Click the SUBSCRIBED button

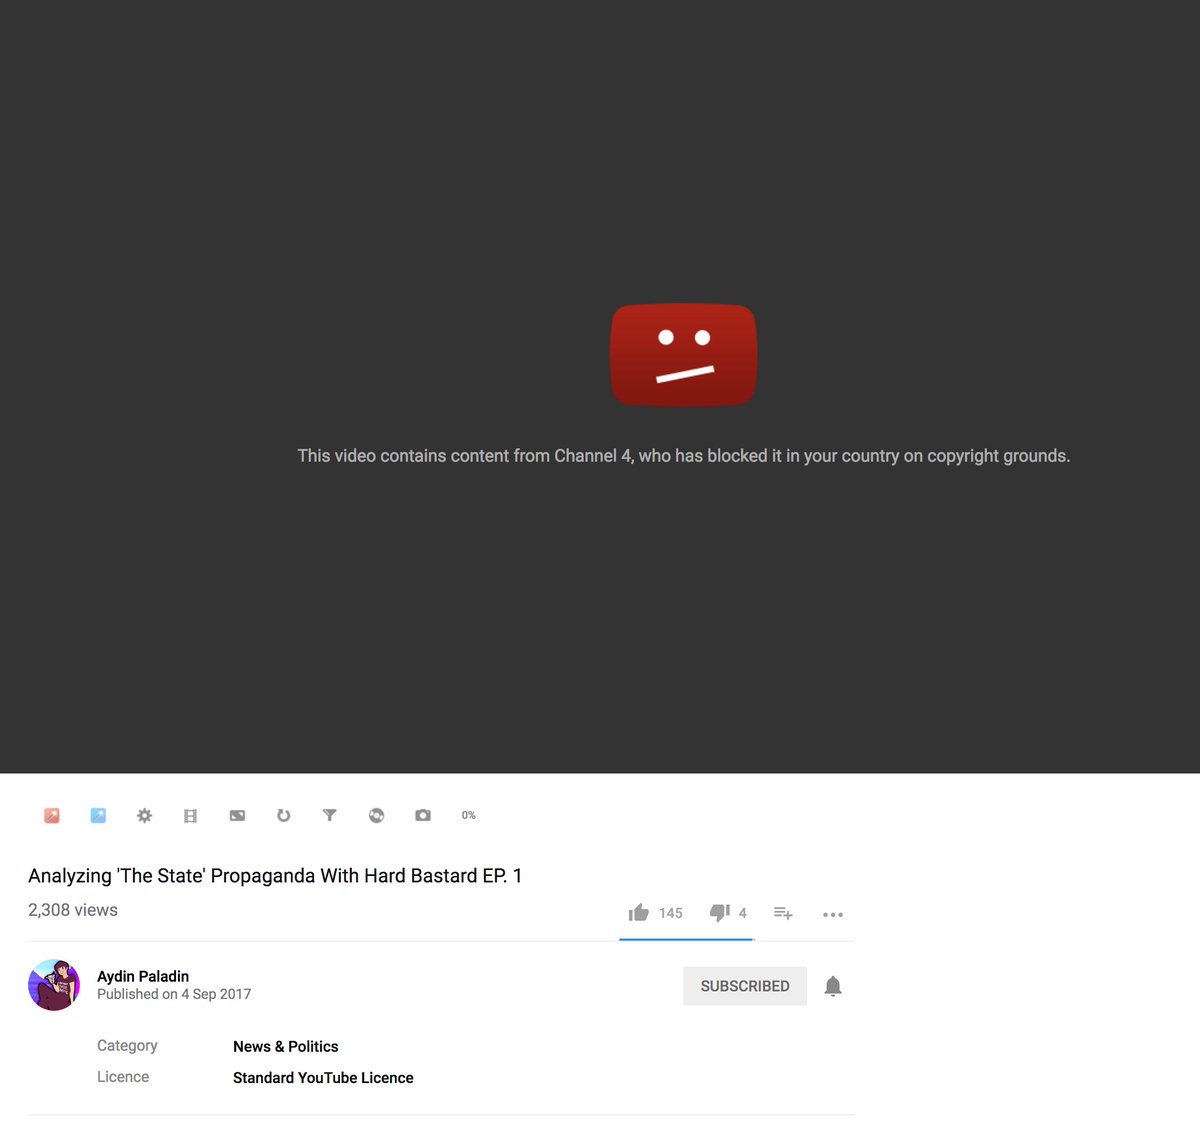(x=745, y=986)
